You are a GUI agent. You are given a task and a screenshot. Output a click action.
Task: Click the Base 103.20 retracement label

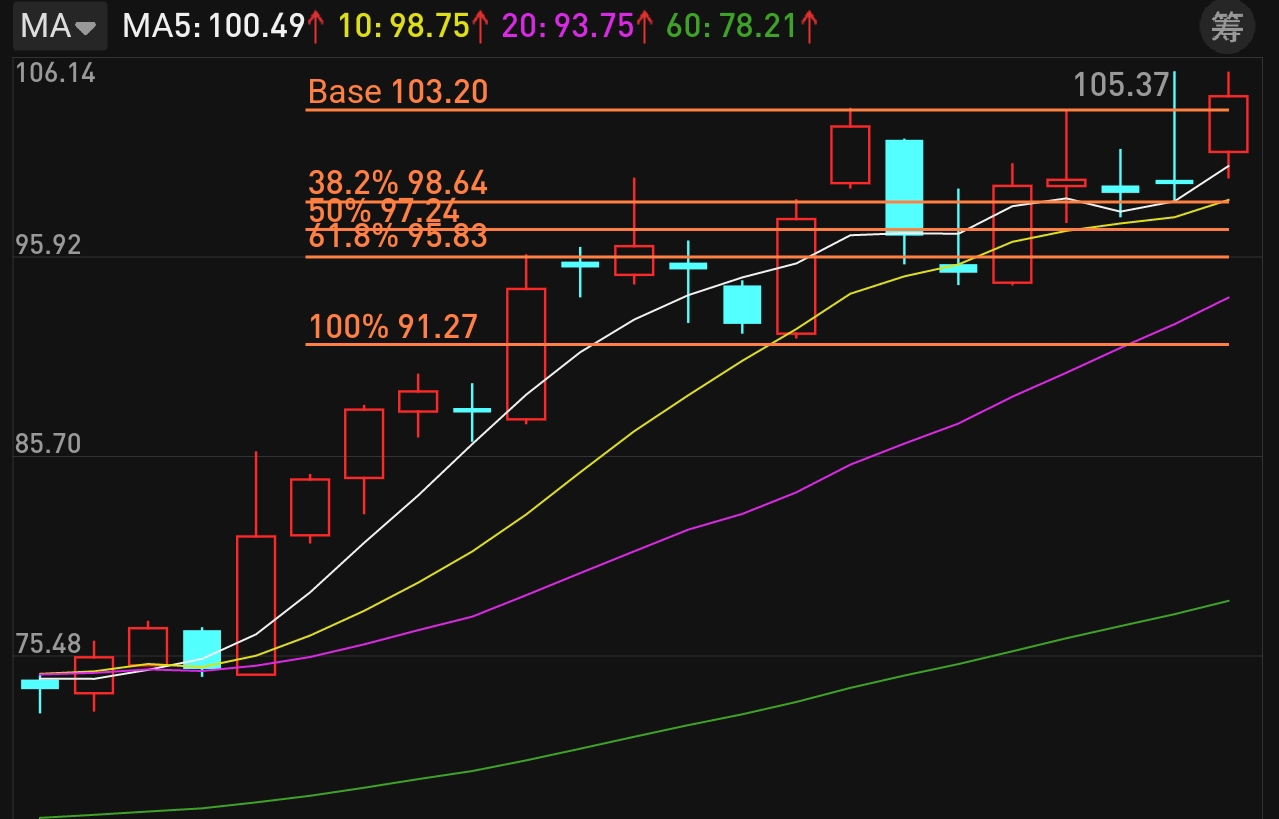tap(398, 92)
